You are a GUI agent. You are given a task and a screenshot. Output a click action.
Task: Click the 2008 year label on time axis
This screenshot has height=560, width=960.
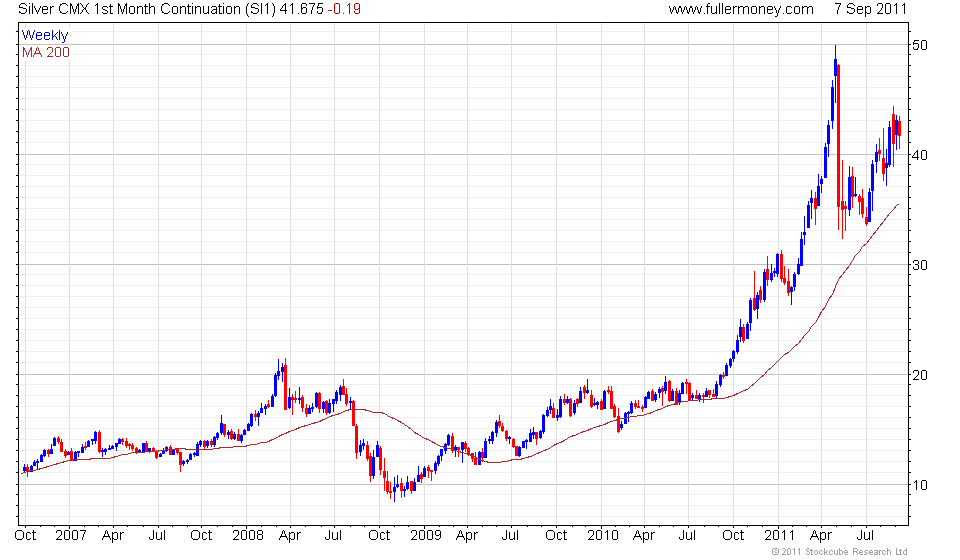pos(248,536)
